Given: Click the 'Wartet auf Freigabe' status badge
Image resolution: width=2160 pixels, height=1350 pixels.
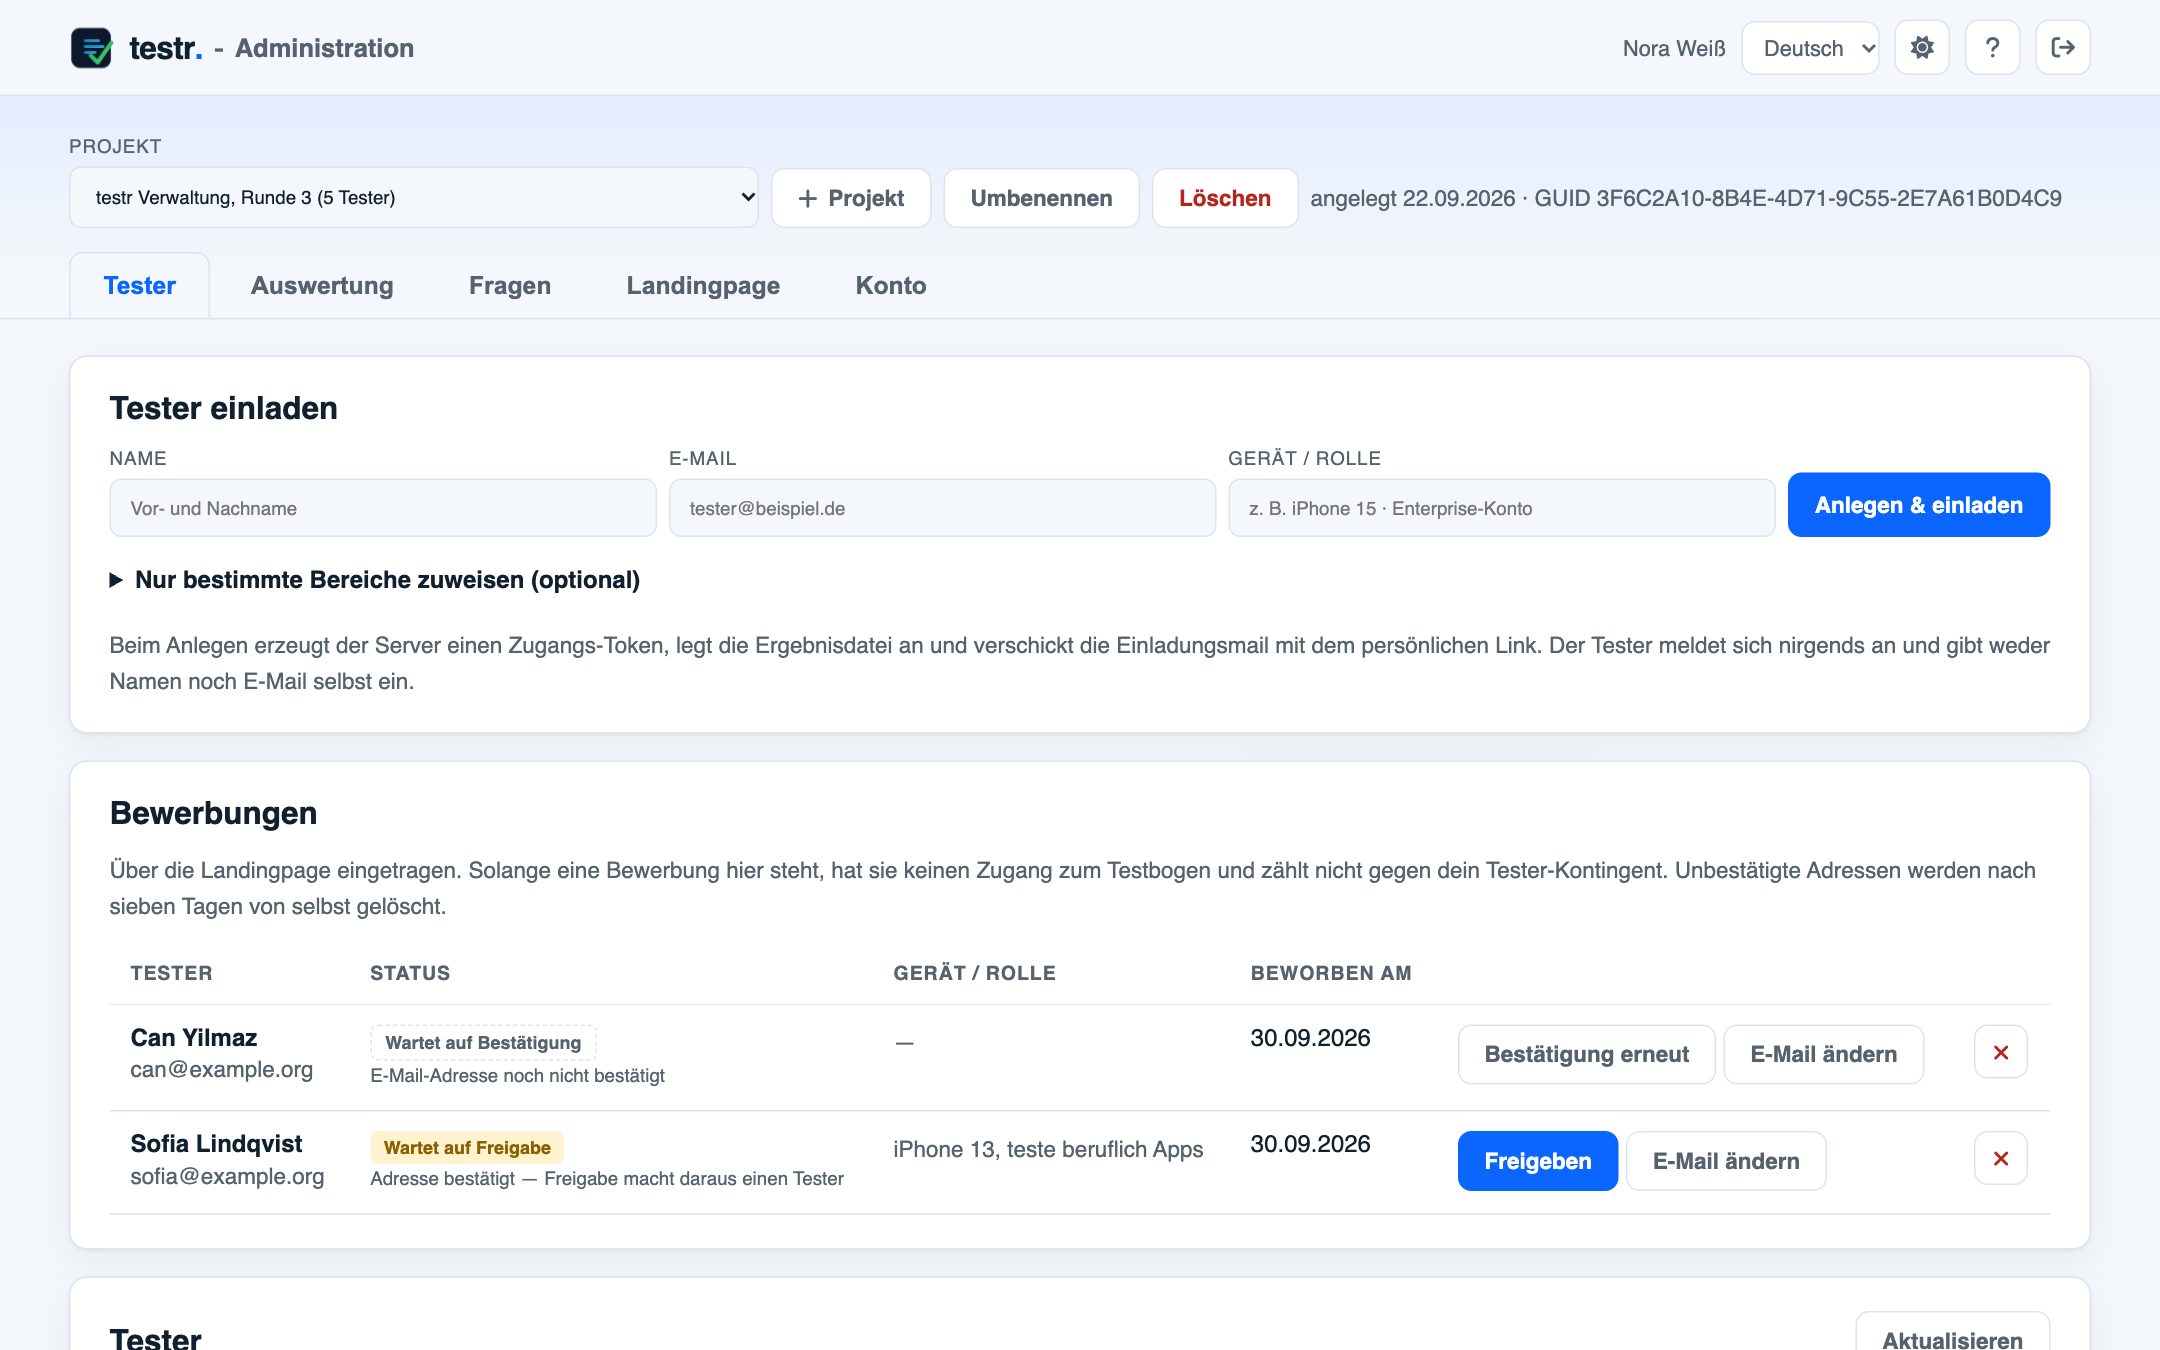Looking at the screenshot, I should pyautogui.click(x=467, y=1148).
